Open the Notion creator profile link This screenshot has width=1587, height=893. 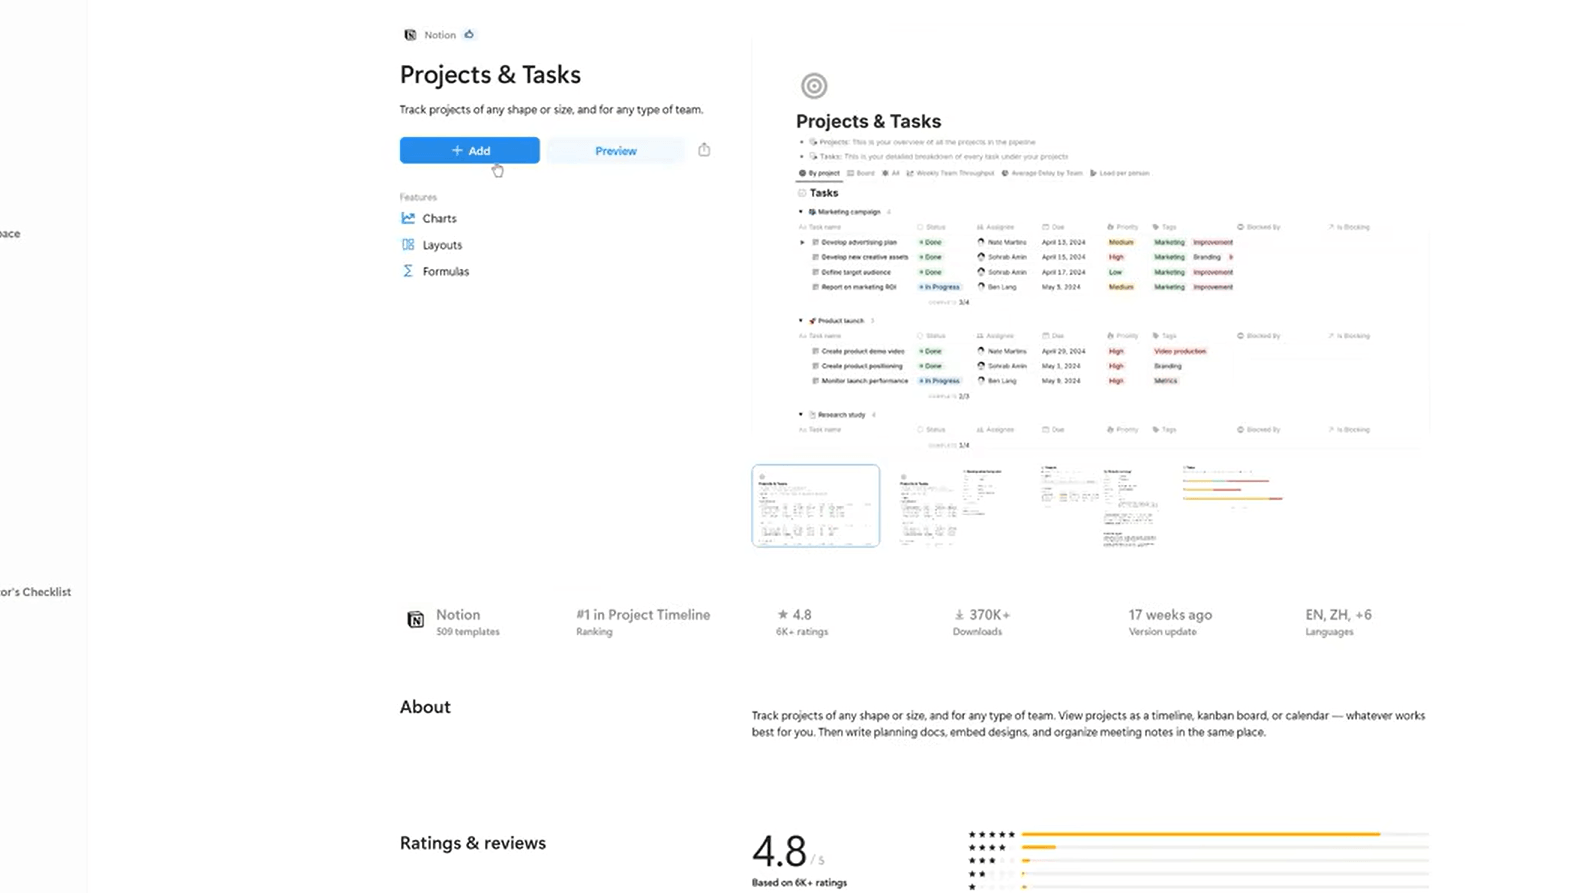(458, 615)
